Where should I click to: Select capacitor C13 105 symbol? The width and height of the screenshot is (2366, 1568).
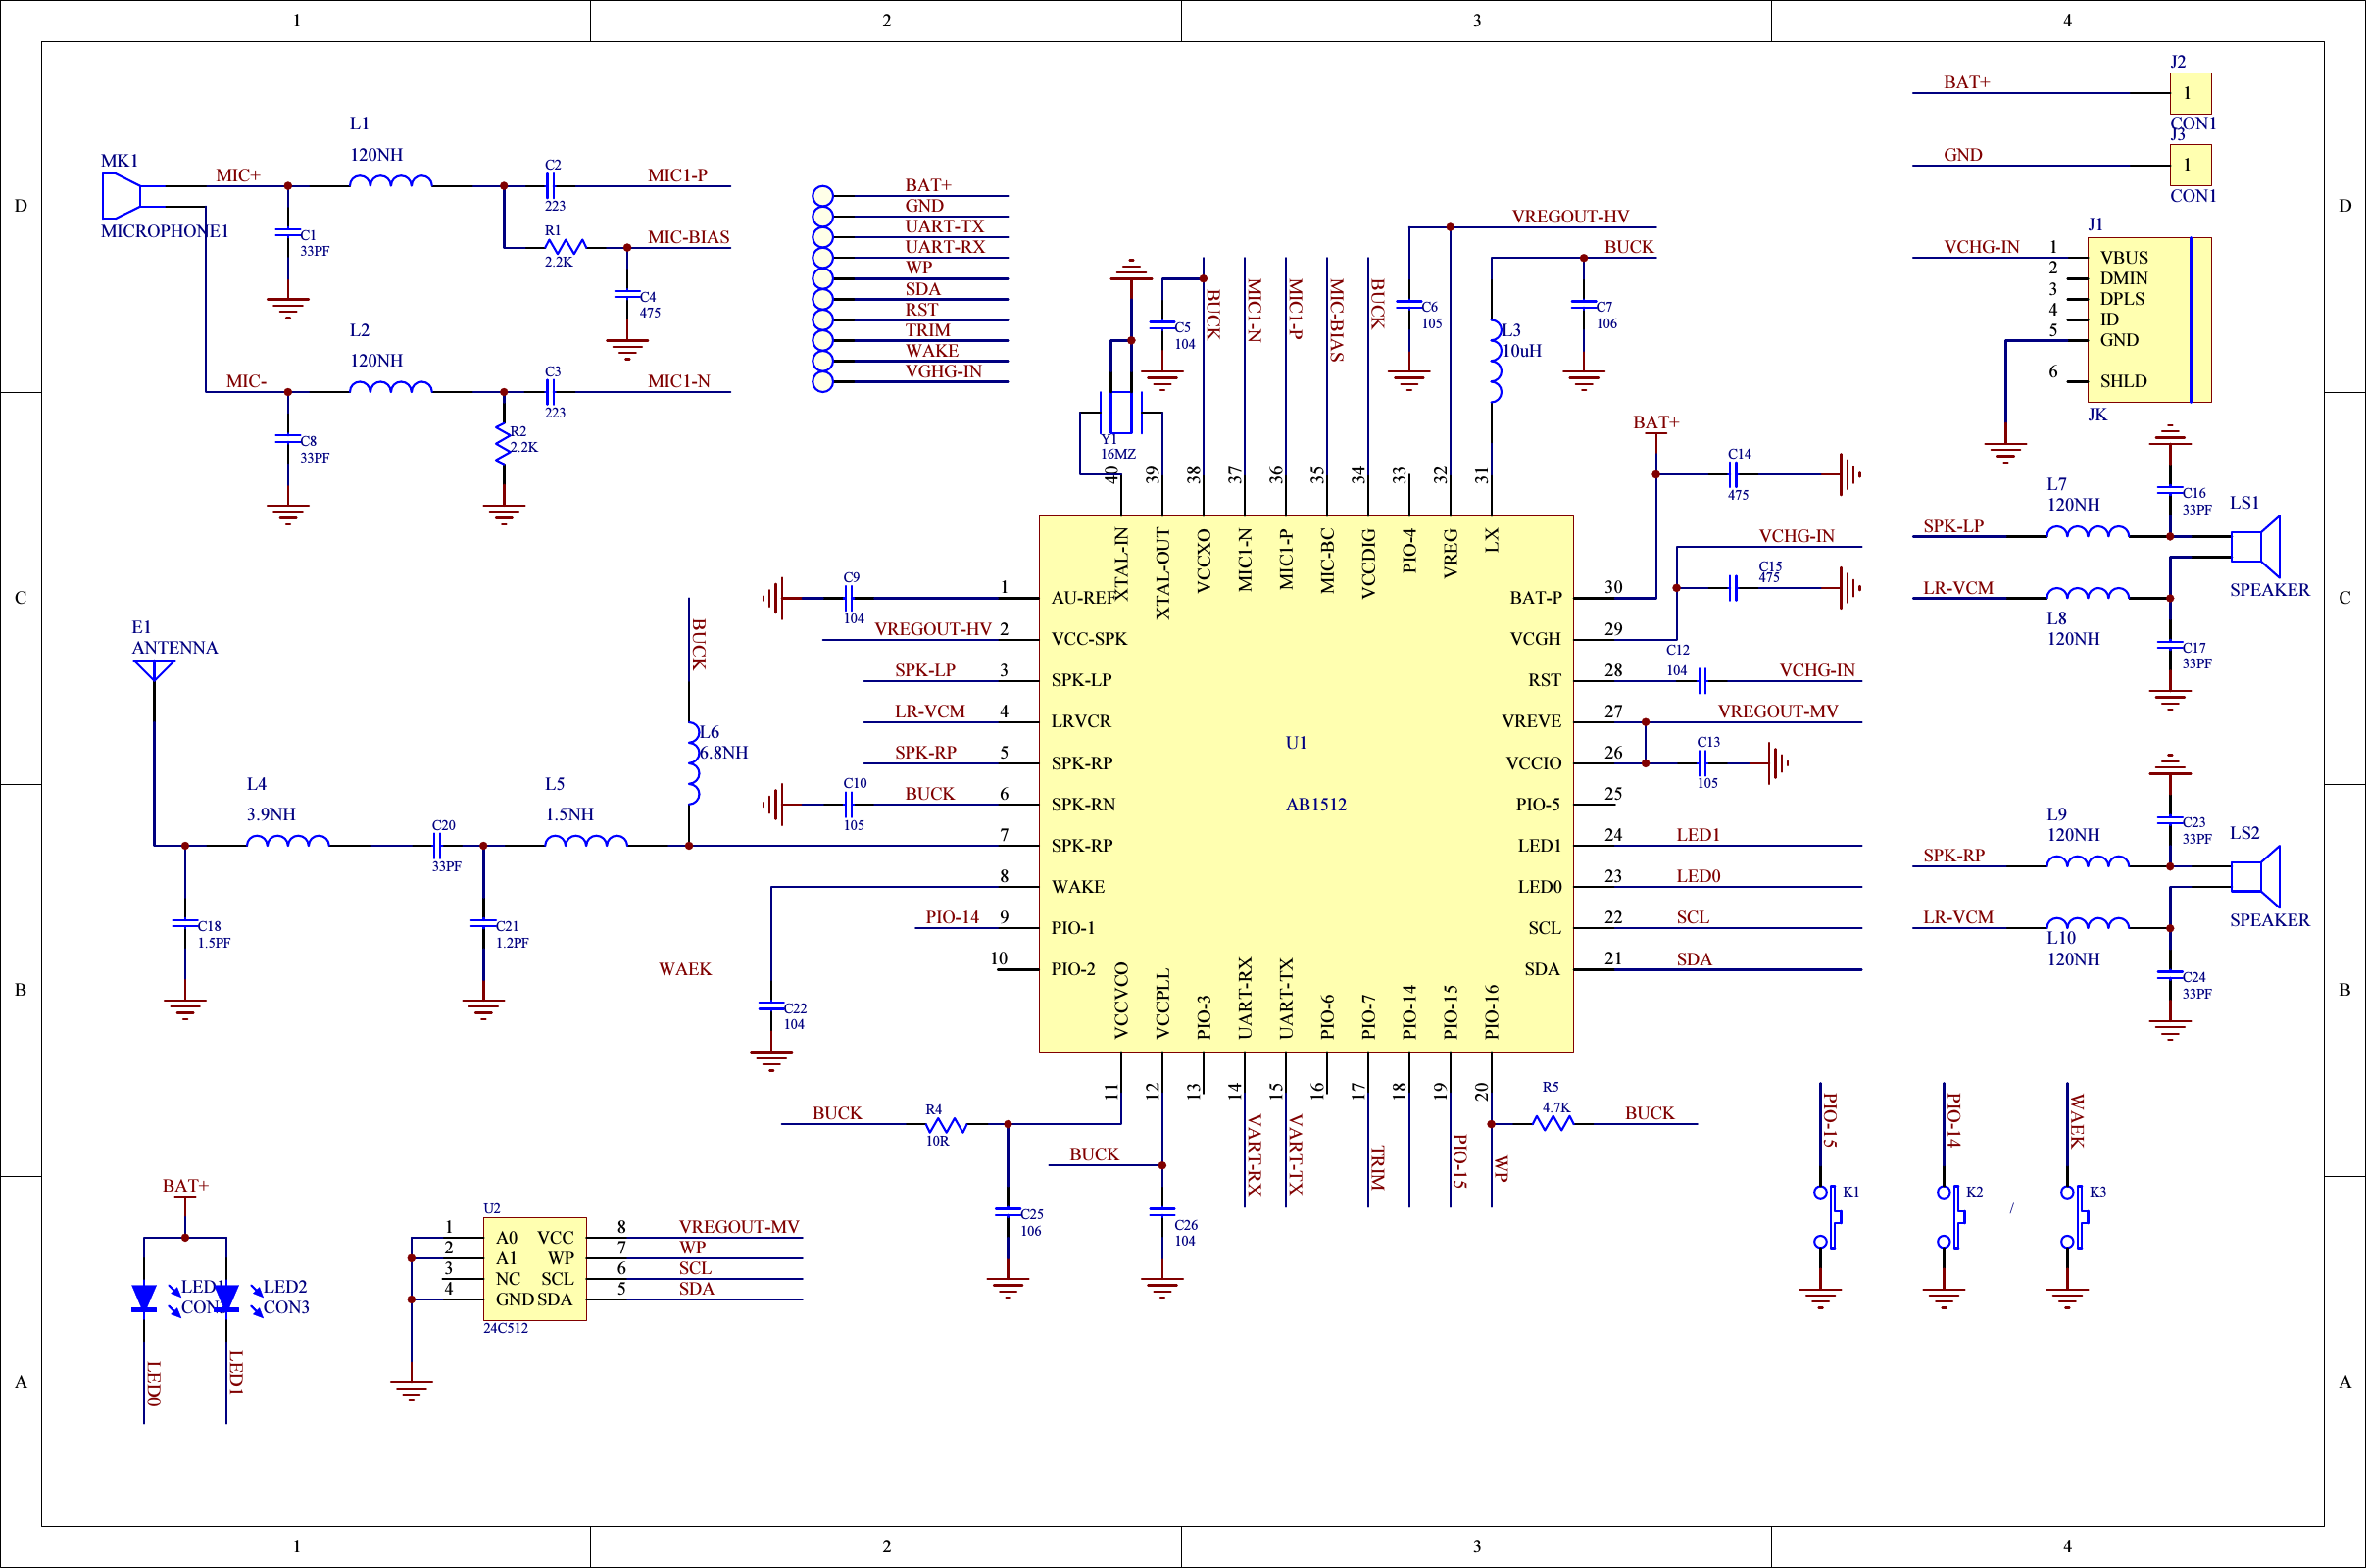(1703, 763)
